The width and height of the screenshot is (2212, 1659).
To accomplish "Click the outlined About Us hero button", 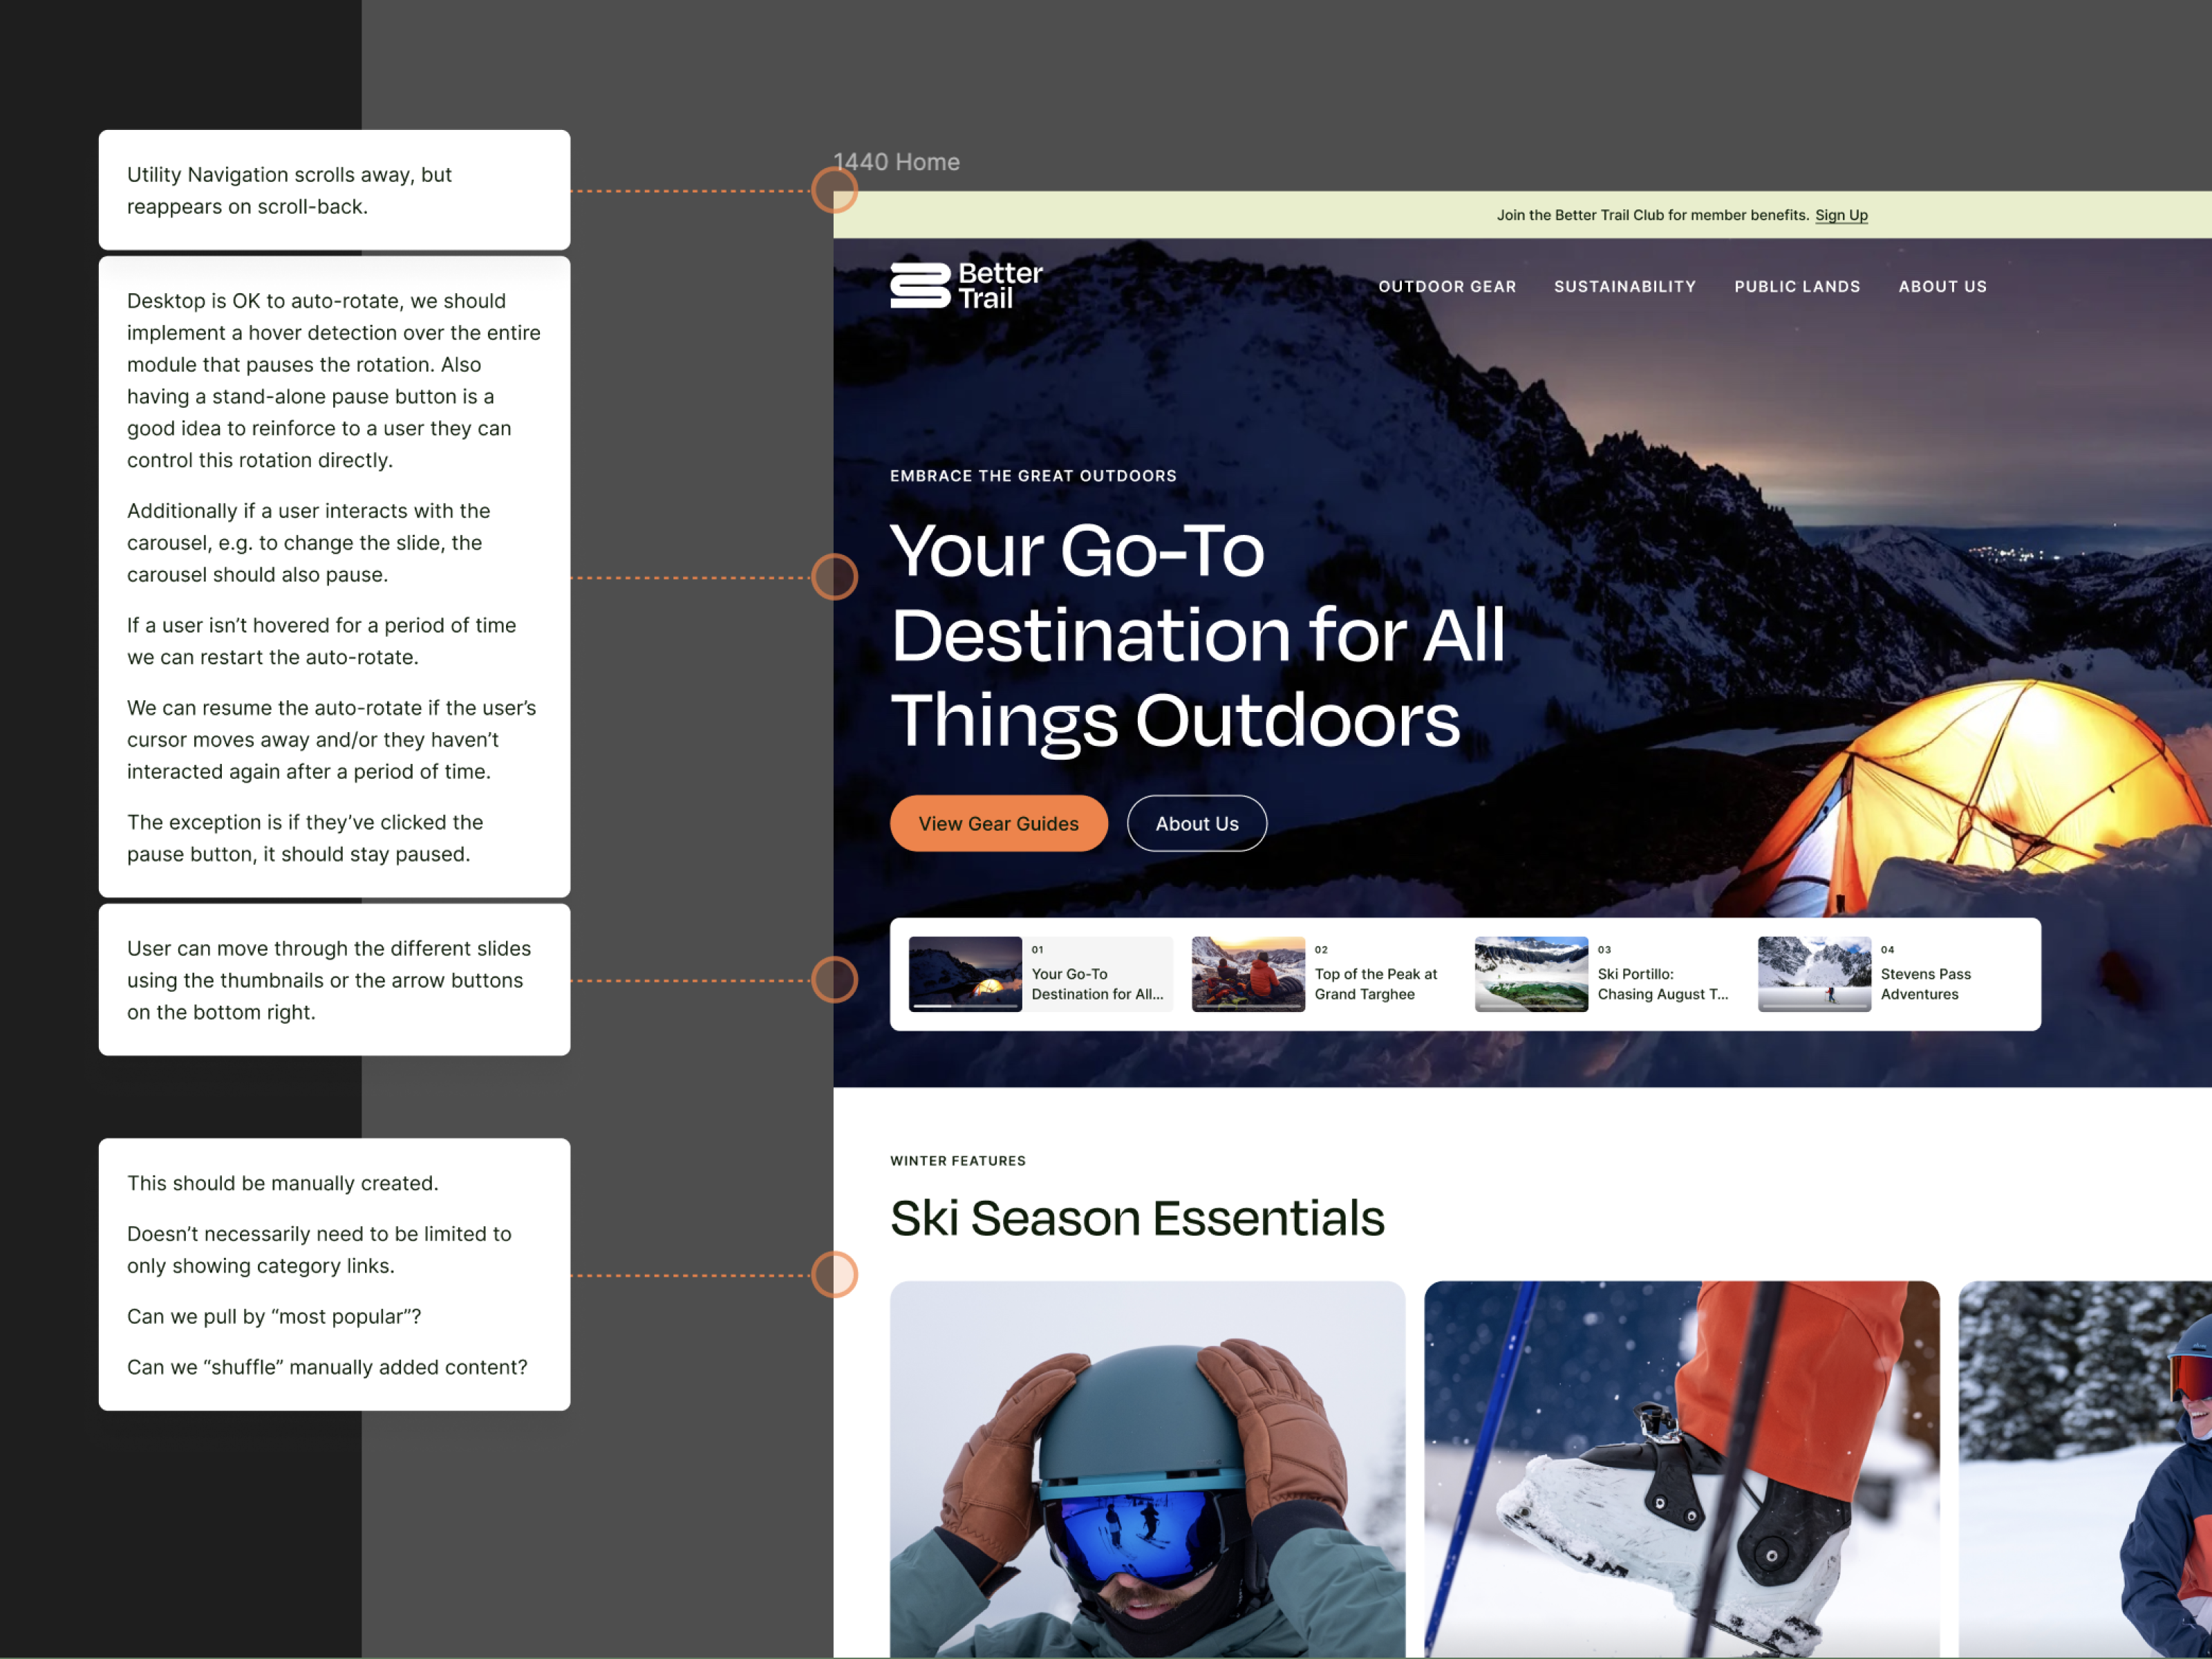I will pyautogui.click(x=1196, y=824).
